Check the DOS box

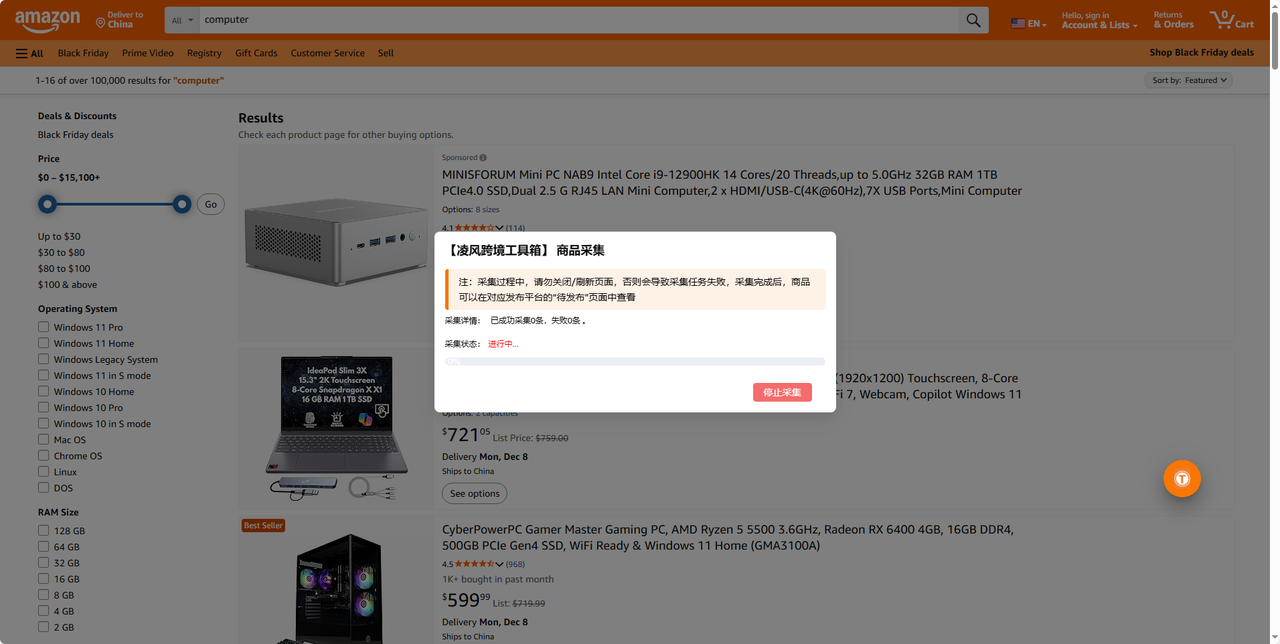click(x=43, y=487)
